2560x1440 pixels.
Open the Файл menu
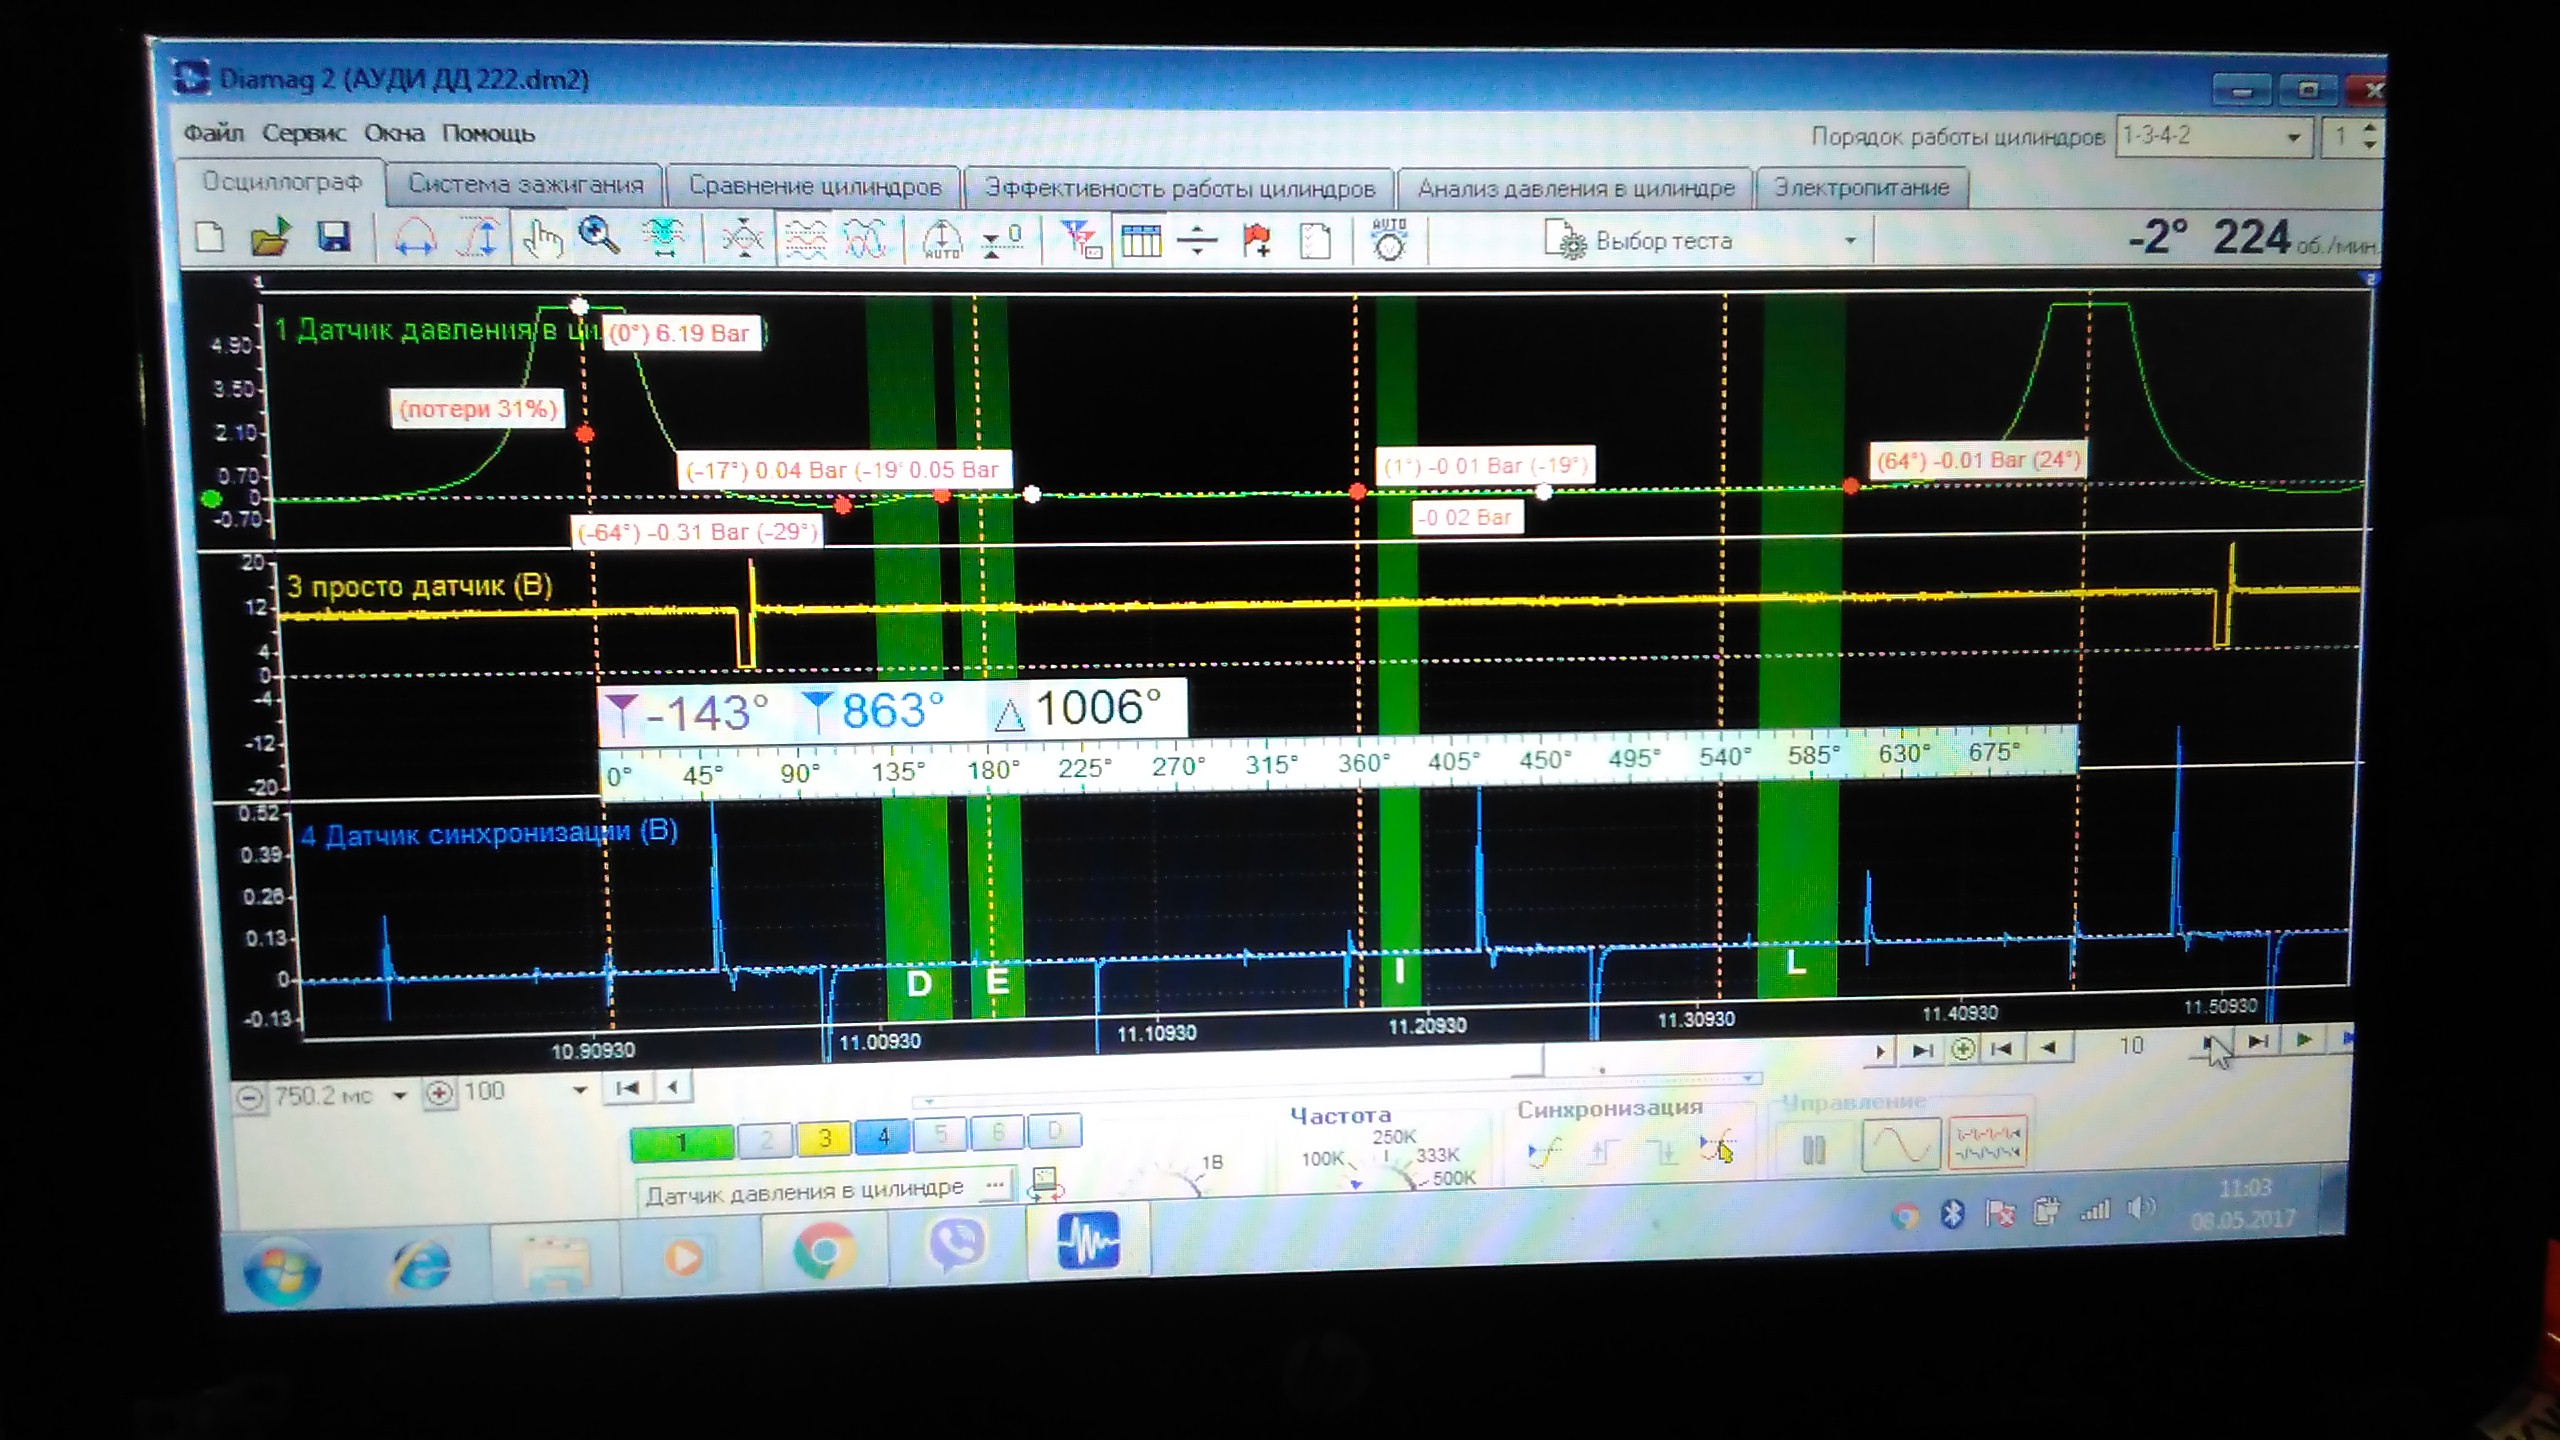click(x=213, y=132)
